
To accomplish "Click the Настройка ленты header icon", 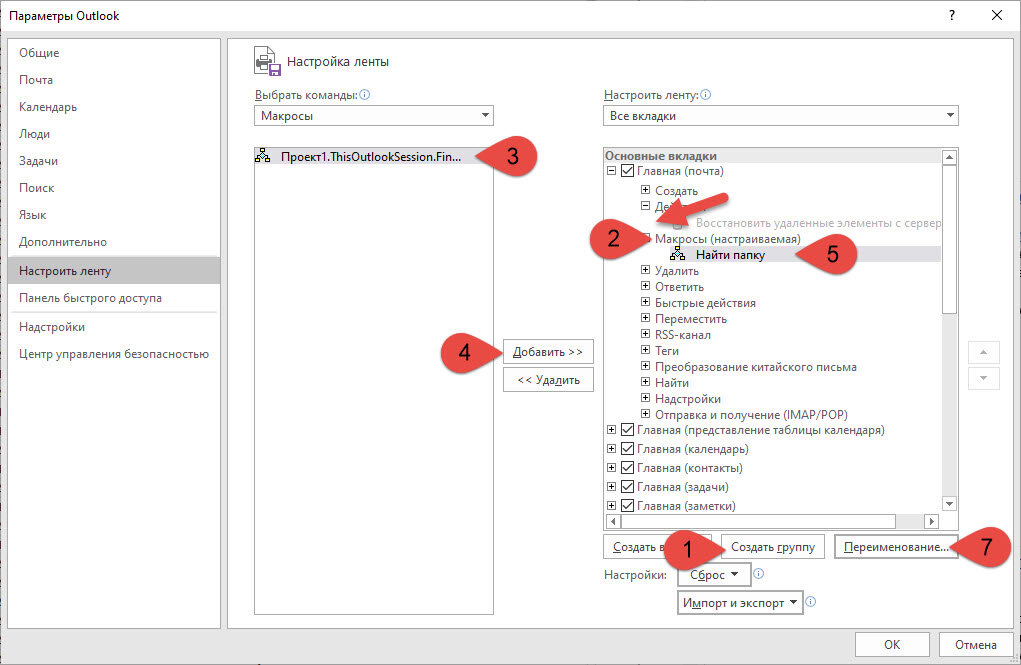I will 267,61.
